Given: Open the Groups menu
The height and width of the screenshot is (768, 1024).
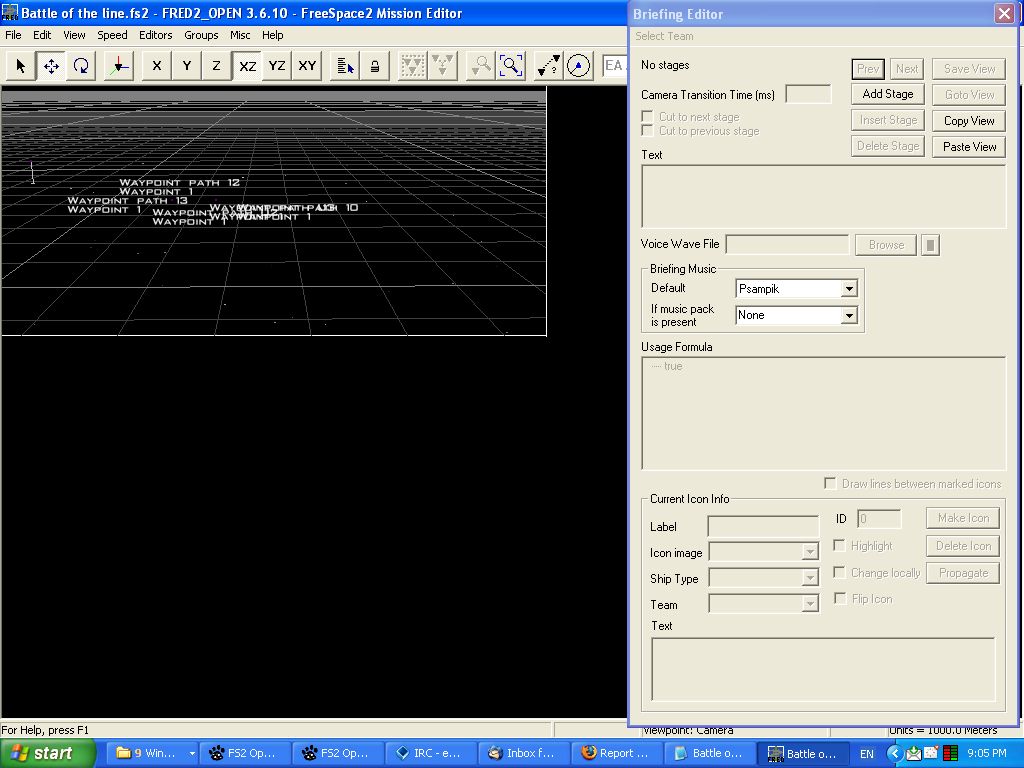Looking at the screenshot, I should 201,35.
